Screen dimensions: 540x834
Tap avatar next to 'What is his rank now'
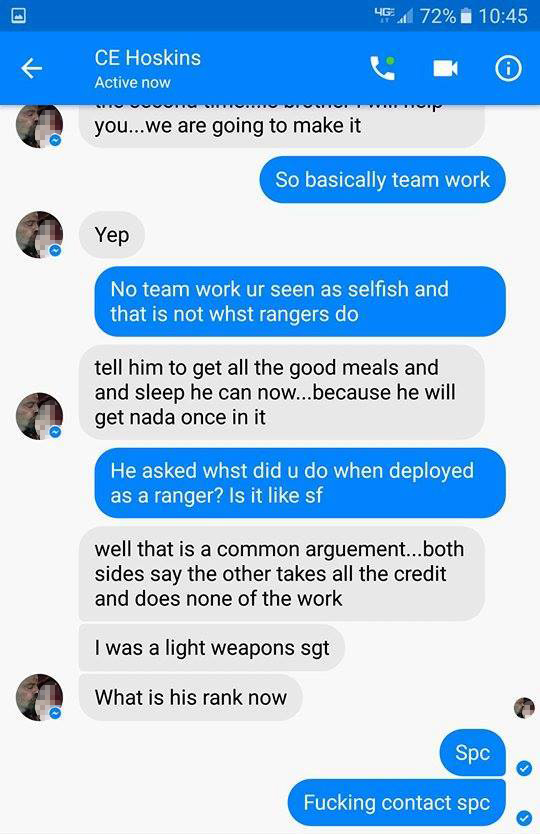pyautogui.click(x=39, y=697)
